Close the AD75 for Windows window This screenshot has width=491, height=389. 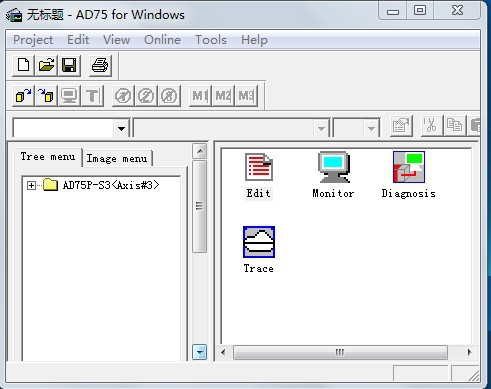pyautogui.click(x=457, y=11)
